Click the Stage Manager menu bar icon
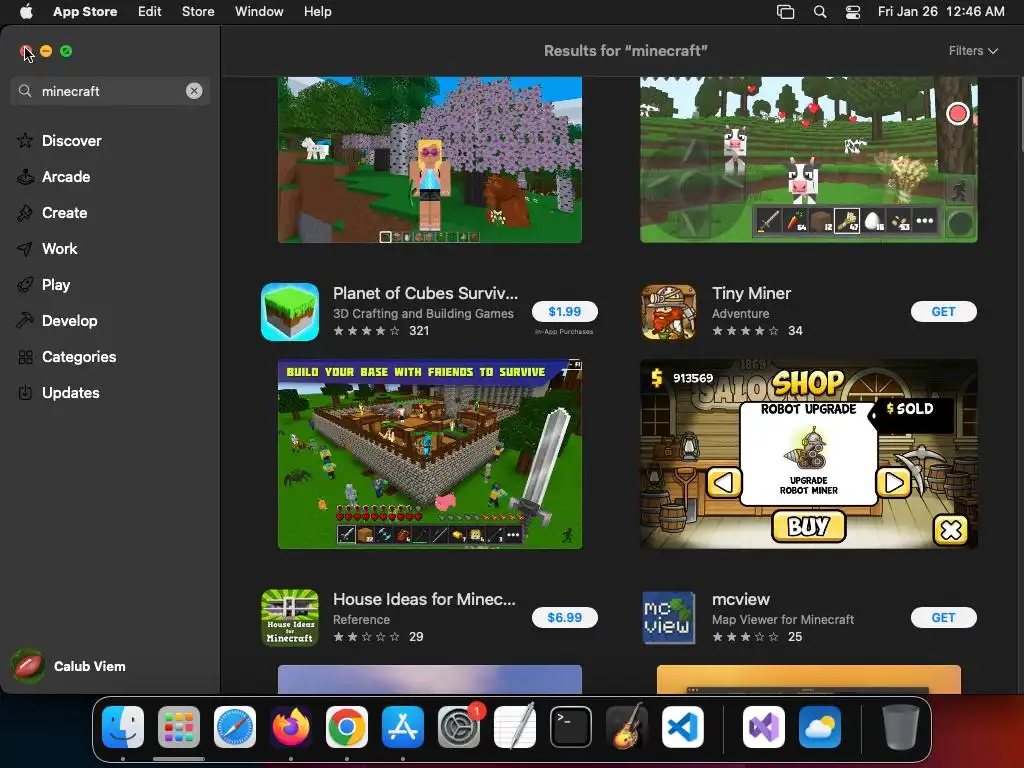The image size is (1024, 768). pyautogui.click(x=786, y=11)
